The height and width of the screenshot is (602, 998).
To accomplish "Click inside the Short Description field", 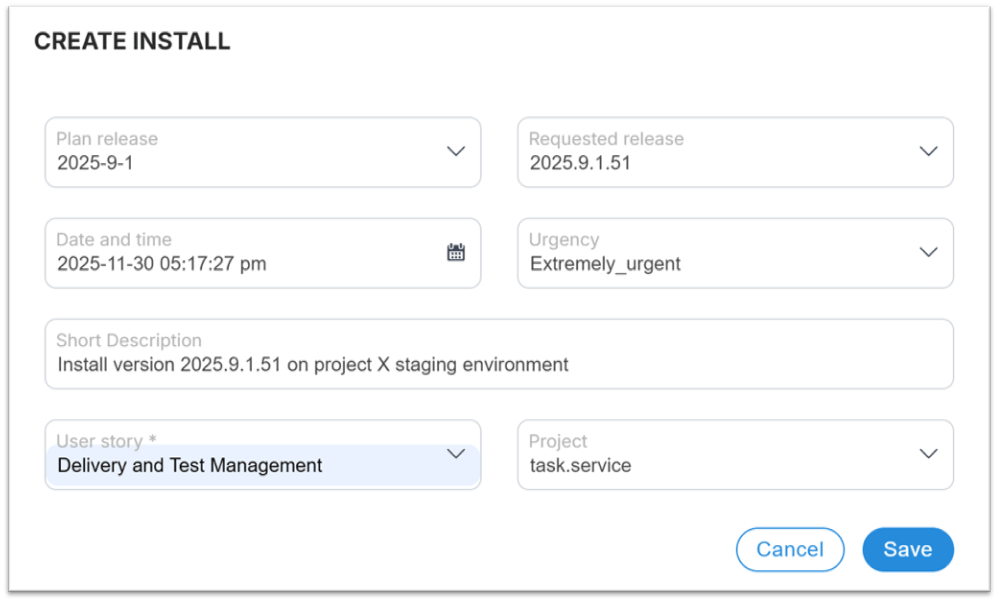I will pyautogui.click(x=400, y=365).
